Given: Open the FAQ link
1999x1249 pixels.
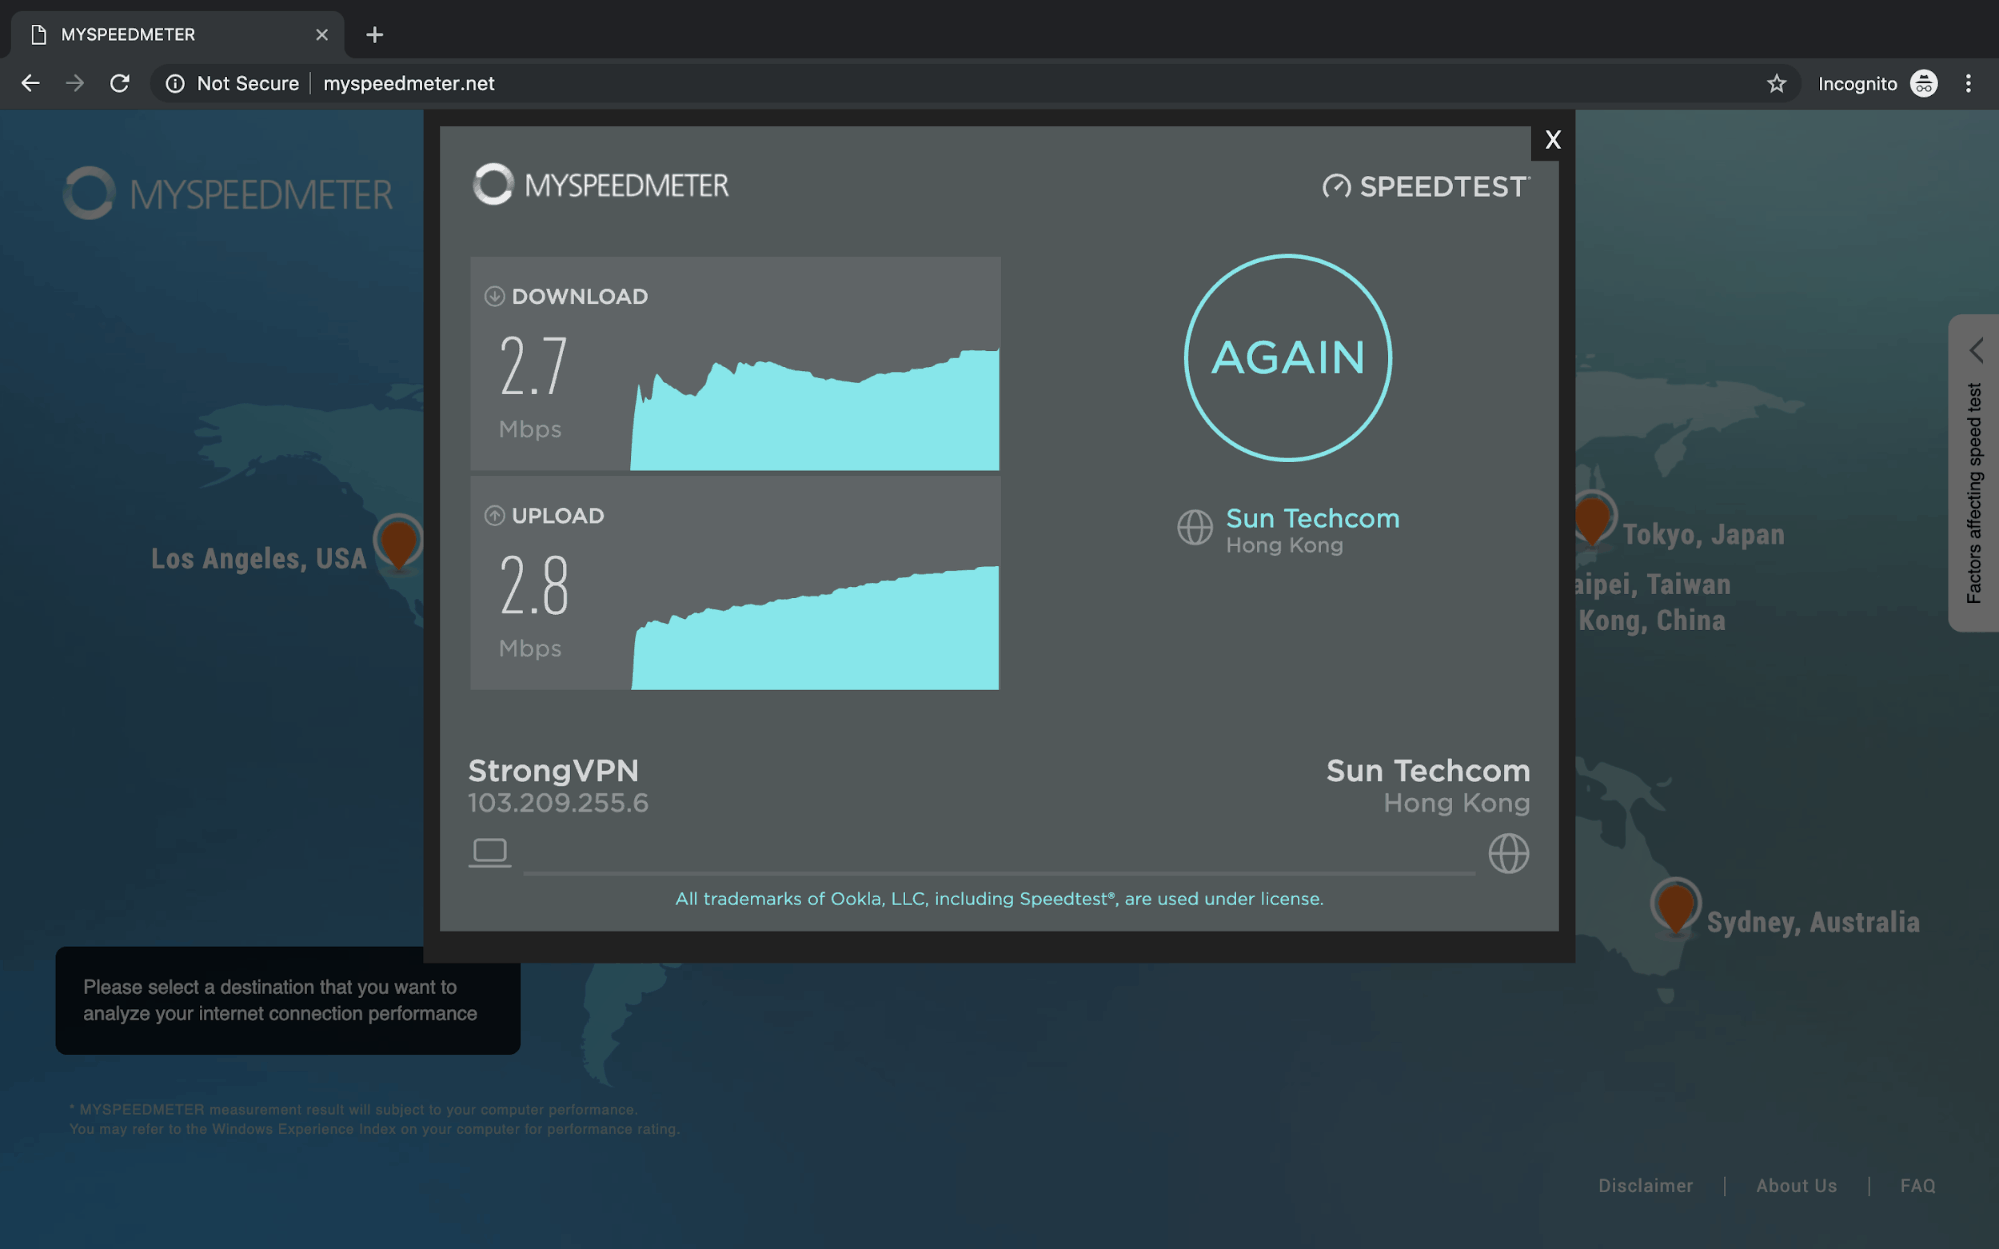Looking at the screenshot, I should (x=1917, y=1185).
